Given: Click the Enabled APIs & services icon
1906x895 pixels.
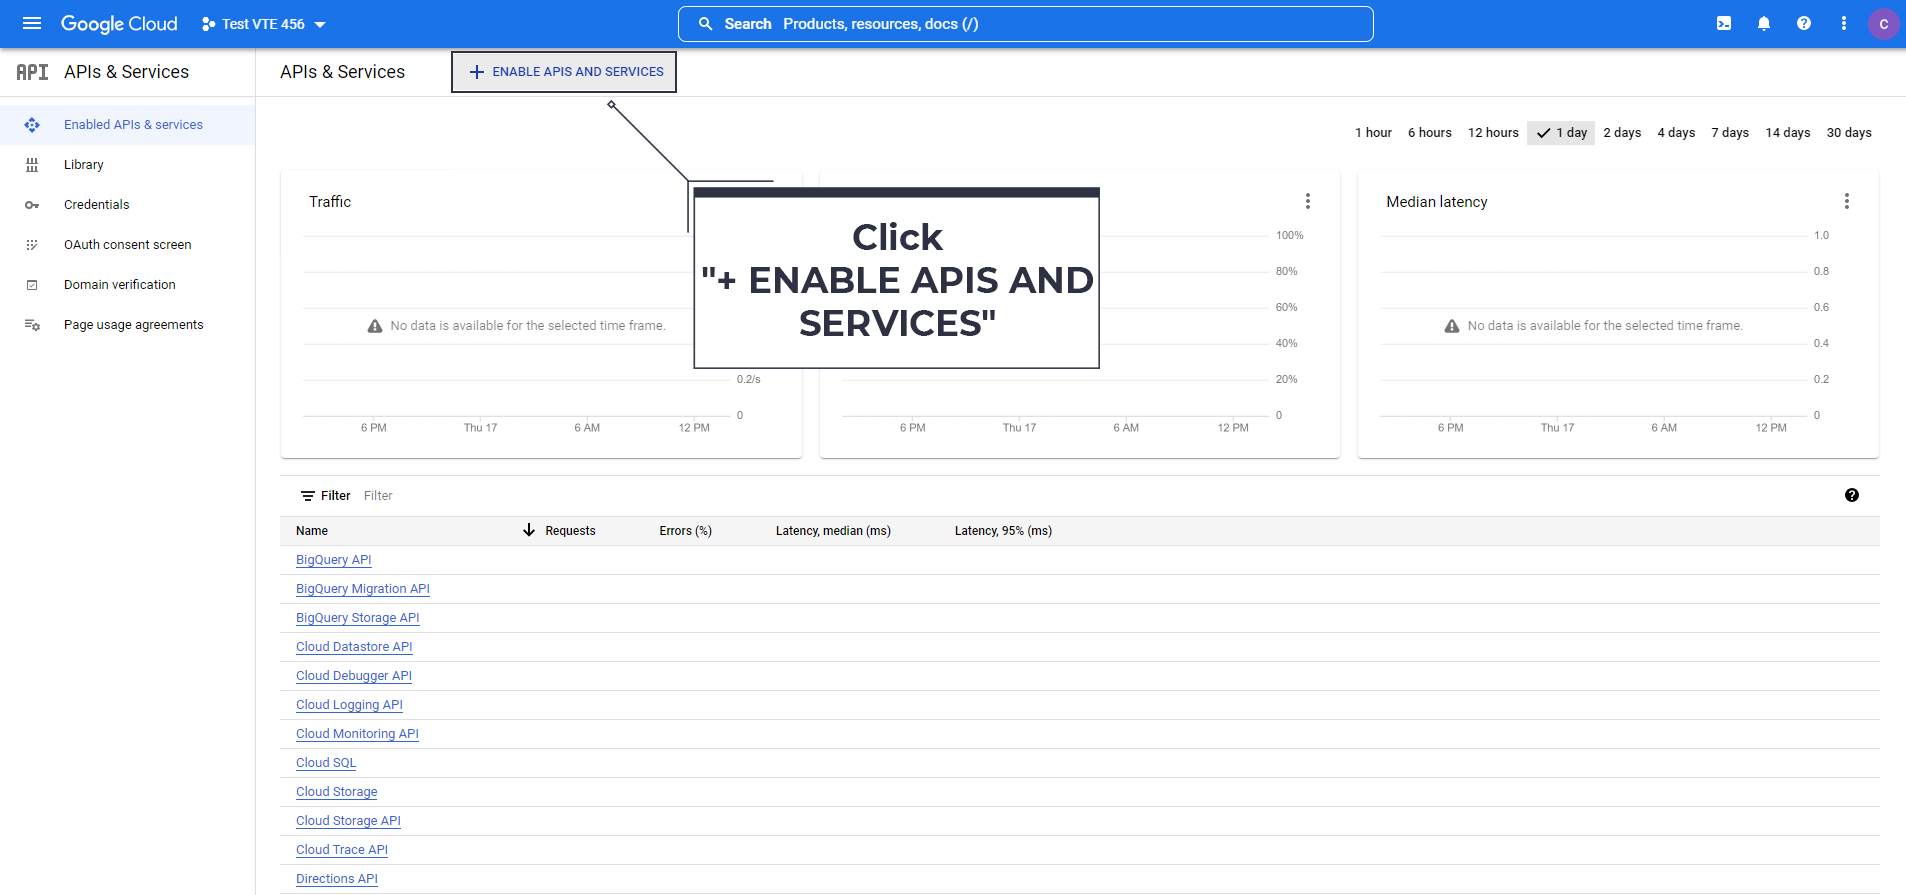Looking at the screenshot, I should click(32, 125).
